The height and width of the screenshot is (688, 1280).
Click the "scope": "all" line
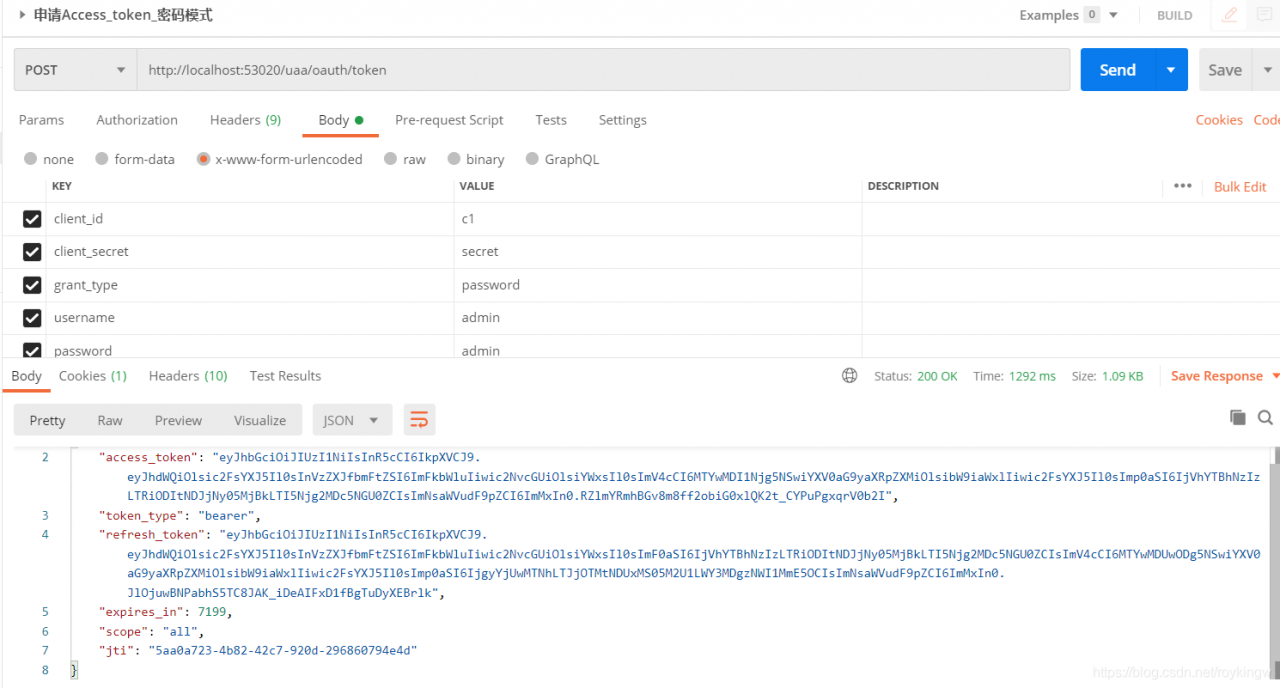click(150, 632)
